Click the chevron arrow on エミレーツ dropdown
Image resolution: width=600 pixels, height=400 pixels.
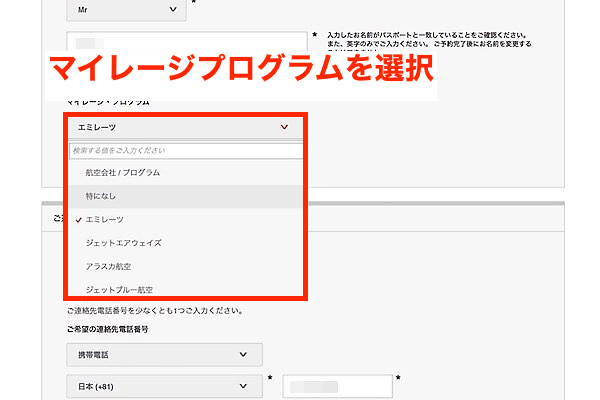[x=284, y=127]
